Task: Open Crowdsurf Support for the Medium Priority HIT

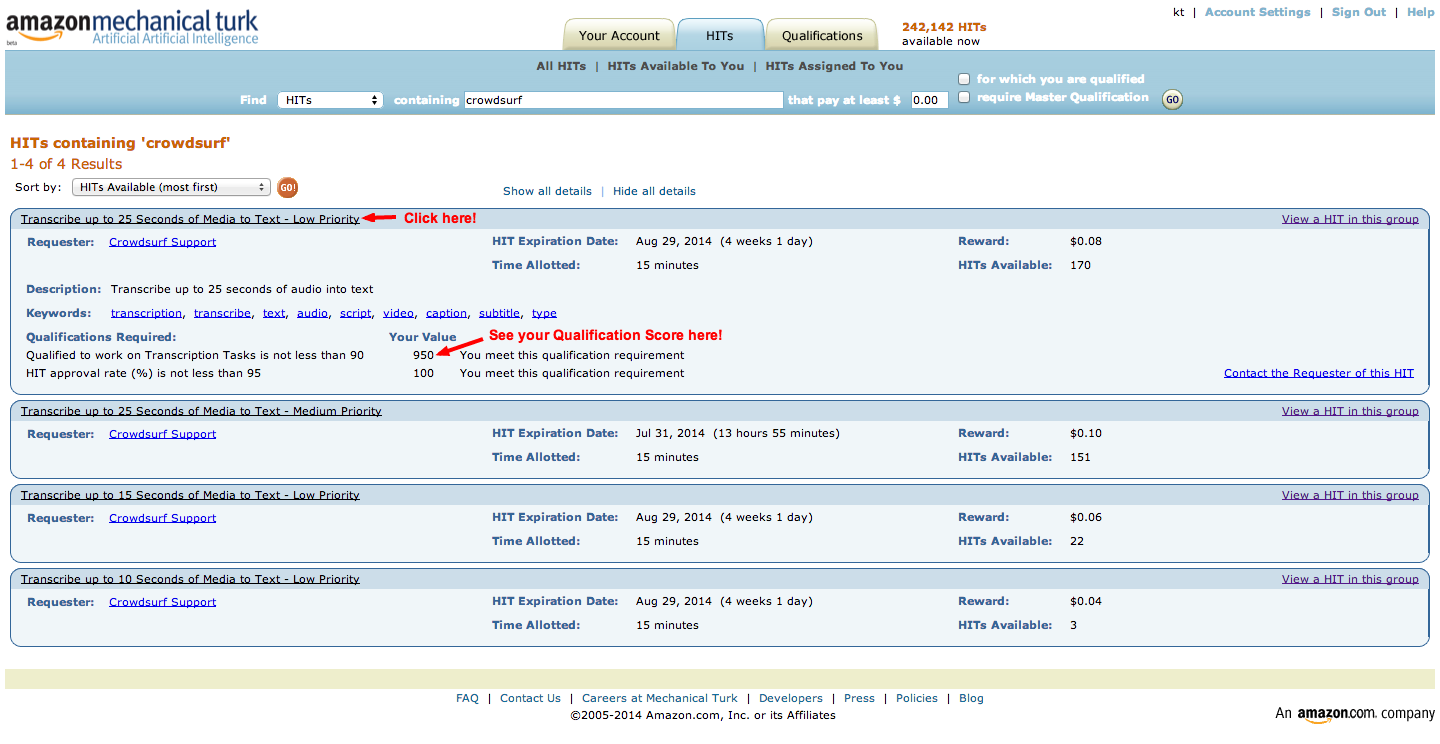Action: tap(162, 434)
